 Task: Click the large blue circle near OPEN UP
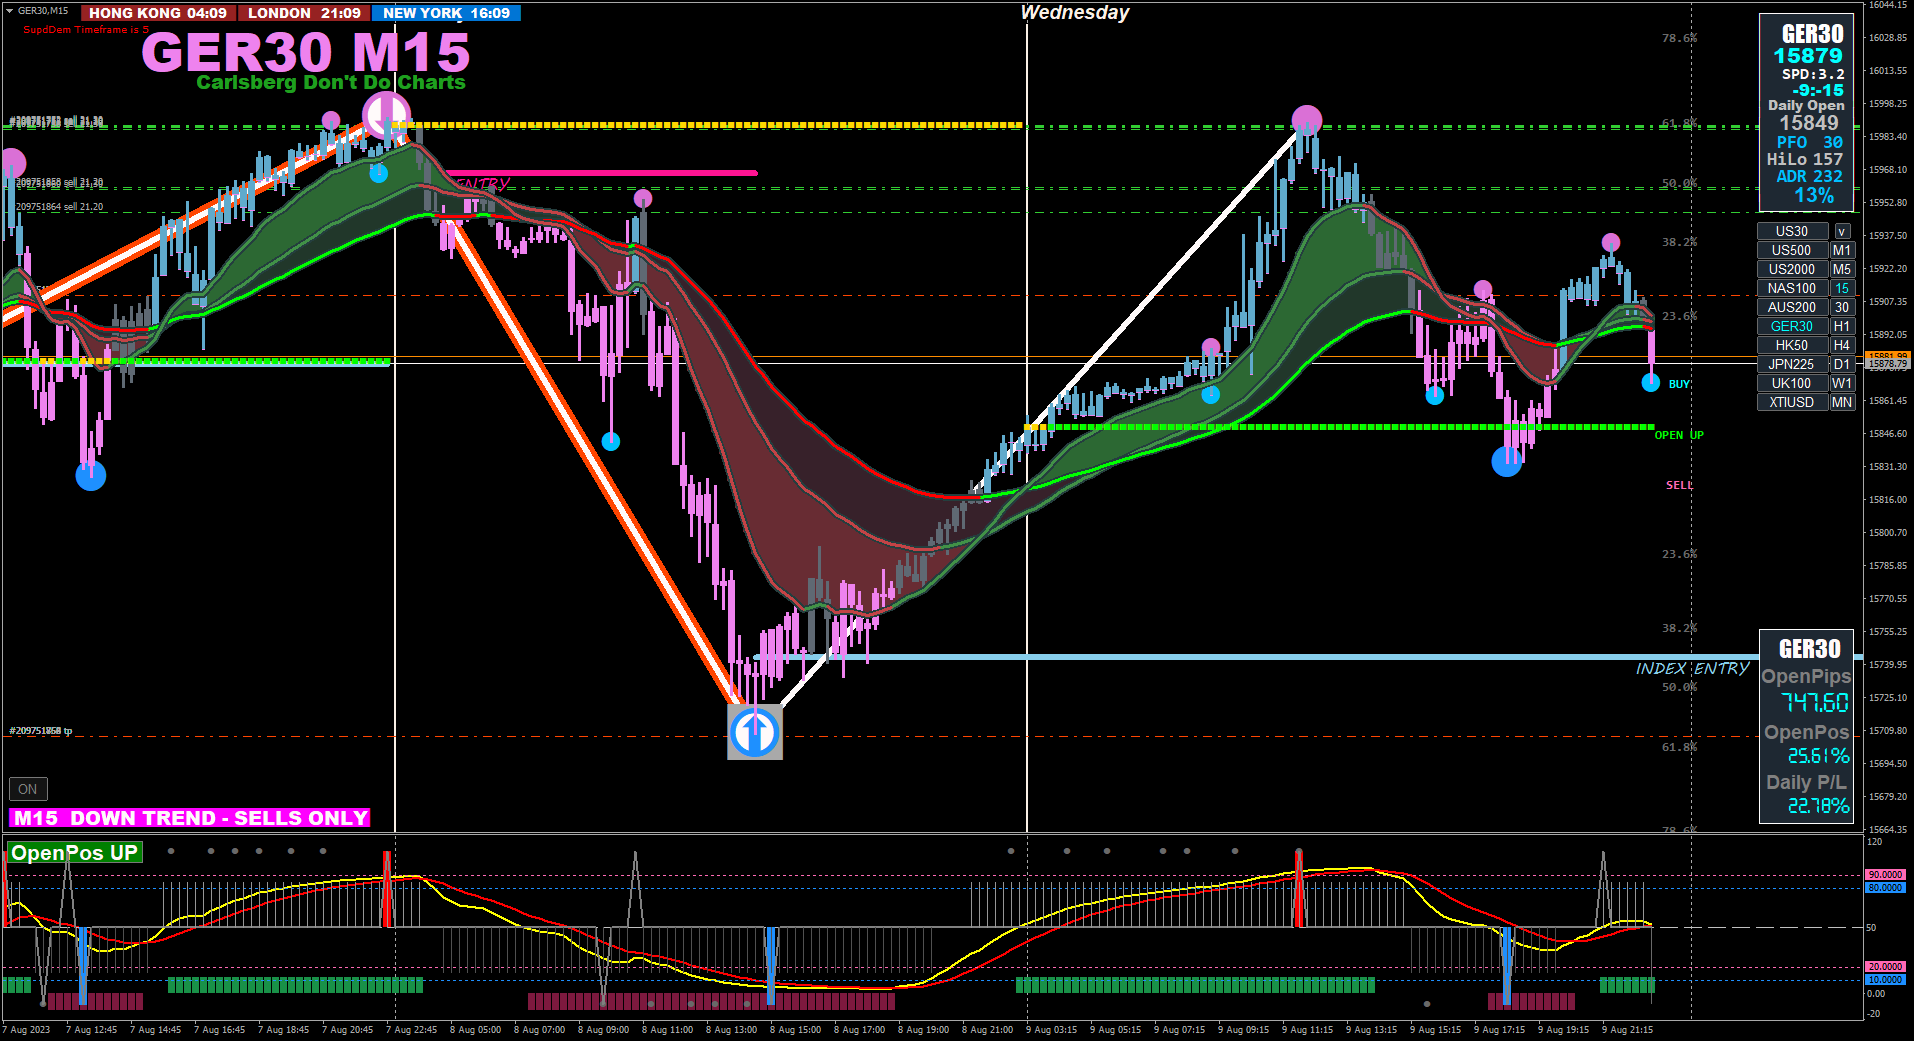click(x=1507, y=461)
